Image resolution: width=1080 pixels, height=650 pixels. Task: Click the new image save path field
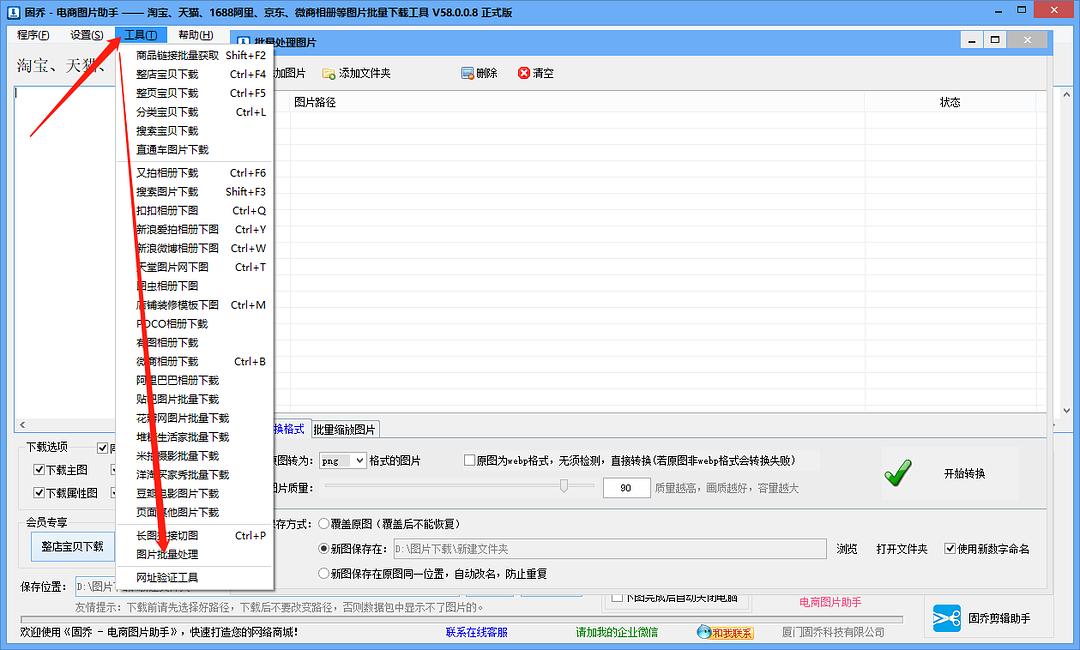click(610, 549)
